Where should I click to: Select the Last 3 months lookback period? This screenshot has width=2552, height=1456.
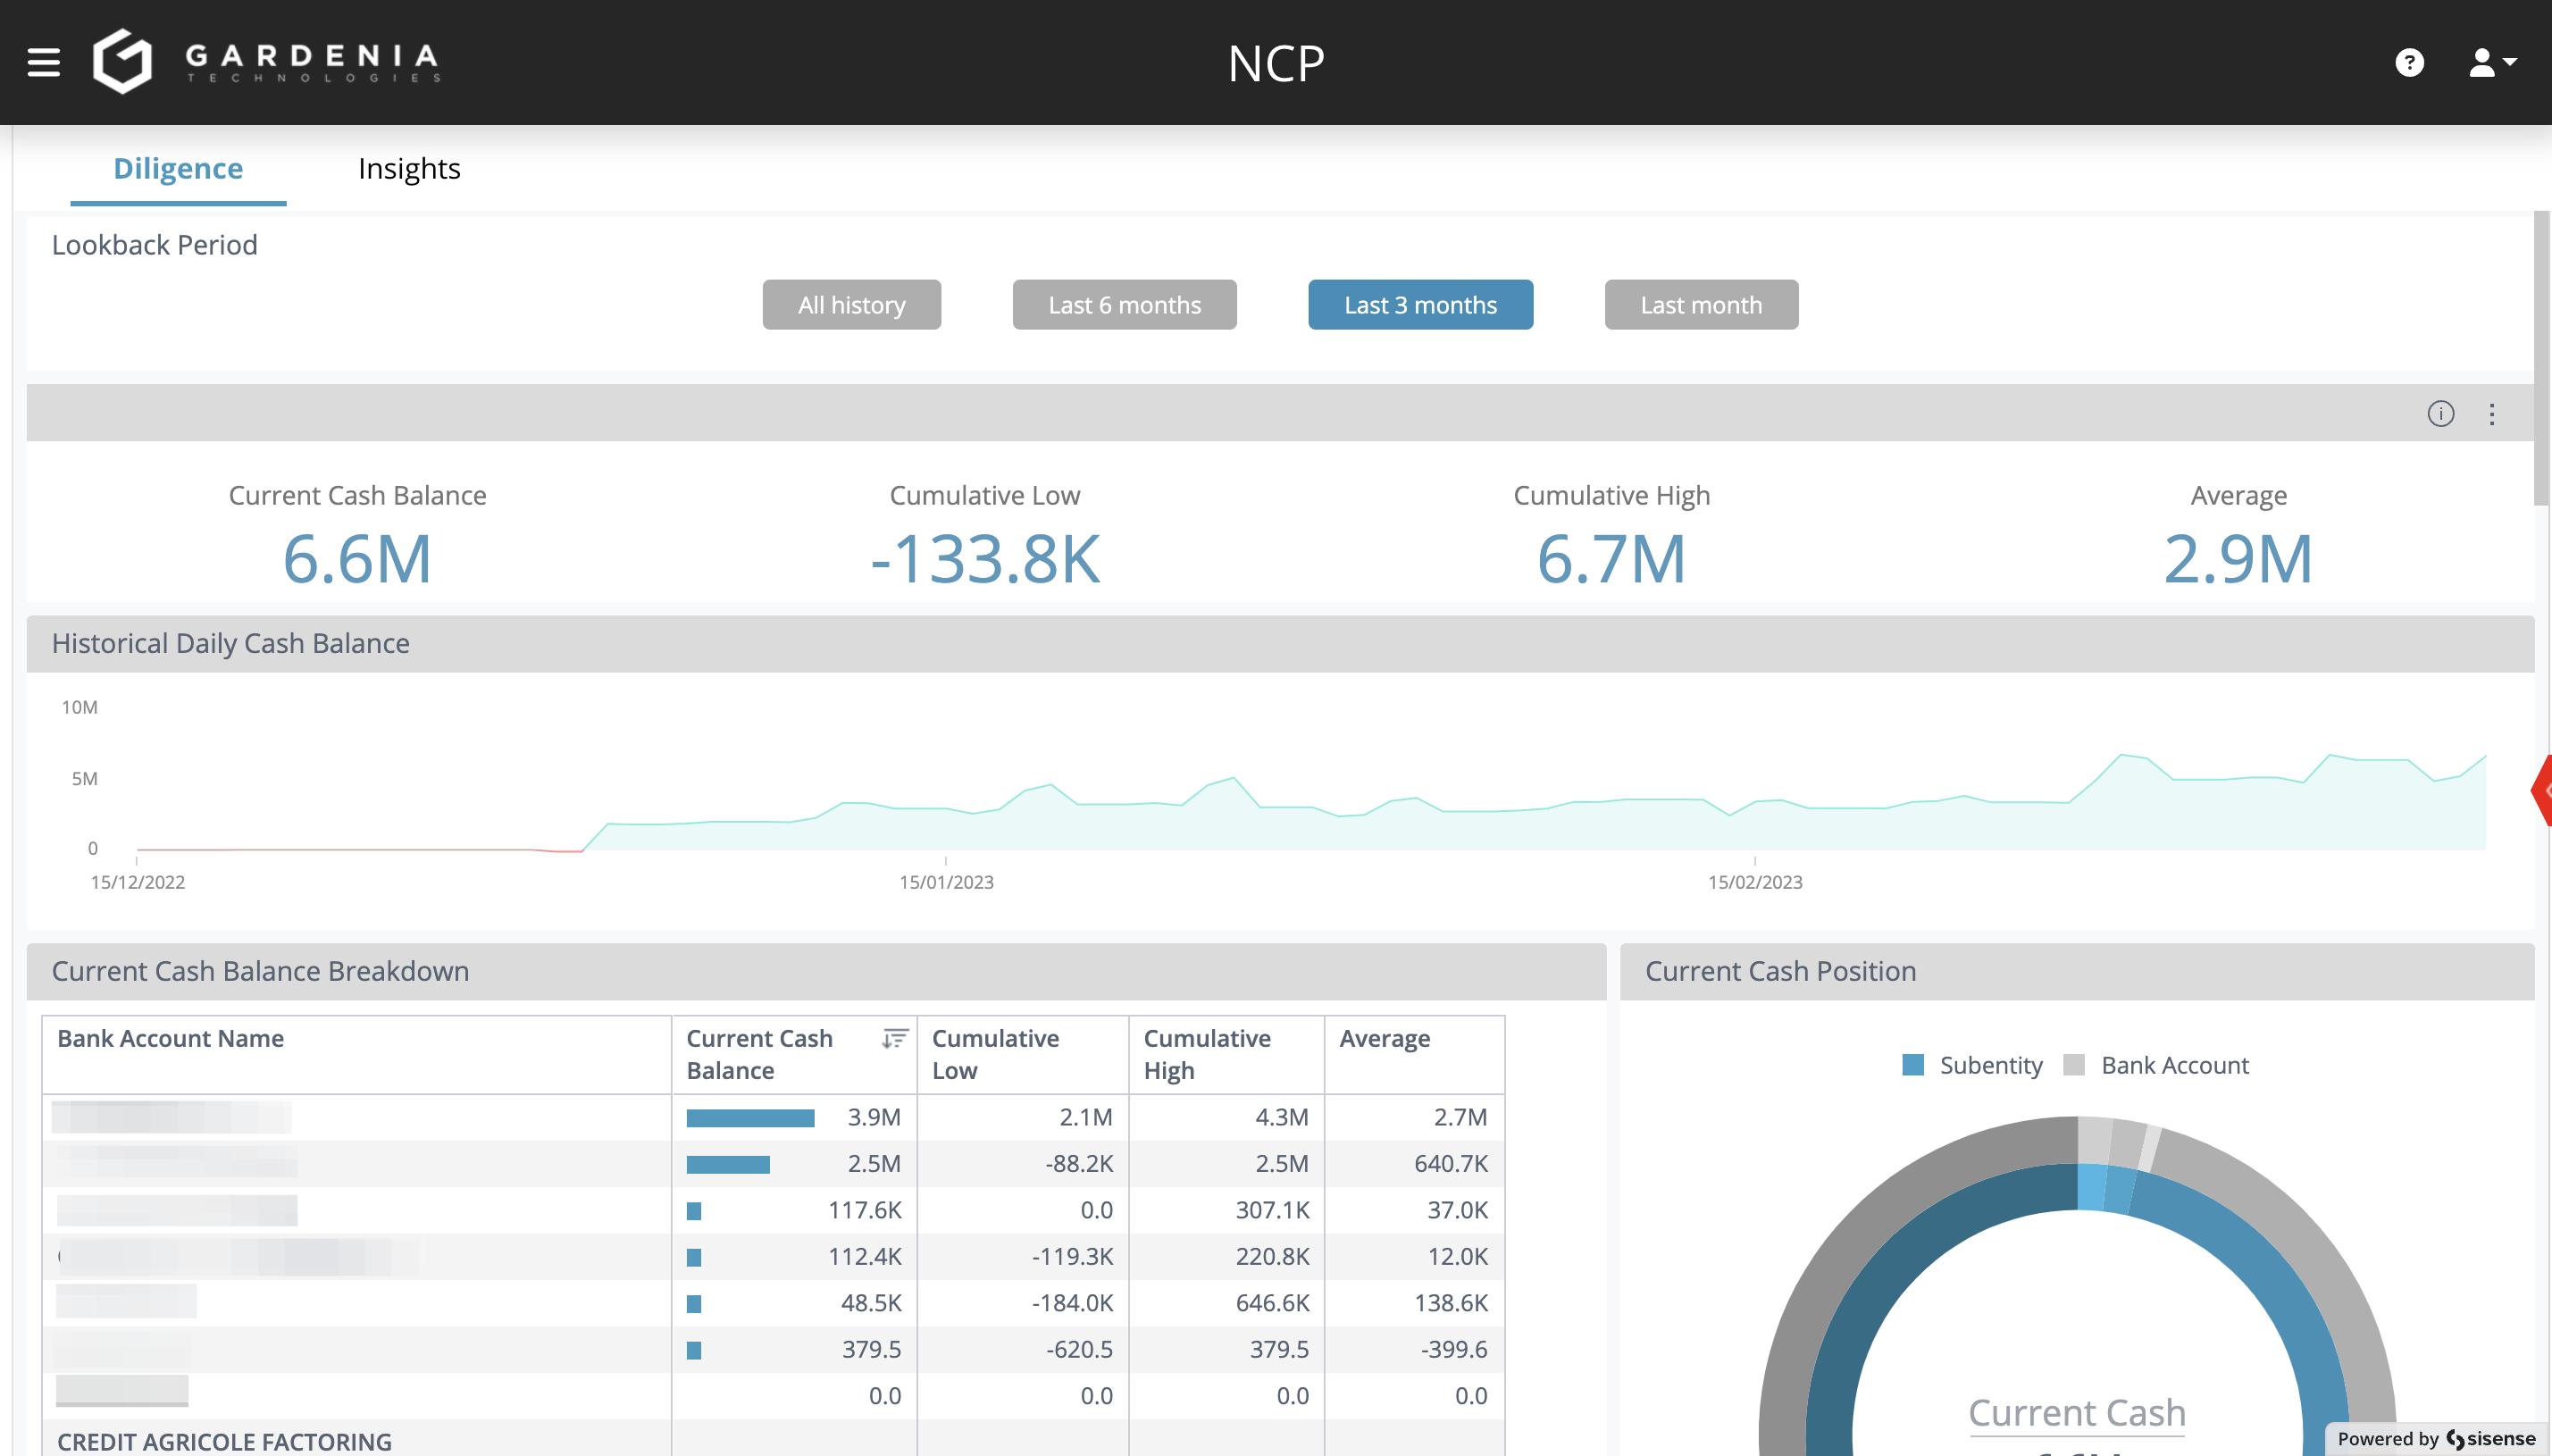(x=1420, y=305)
